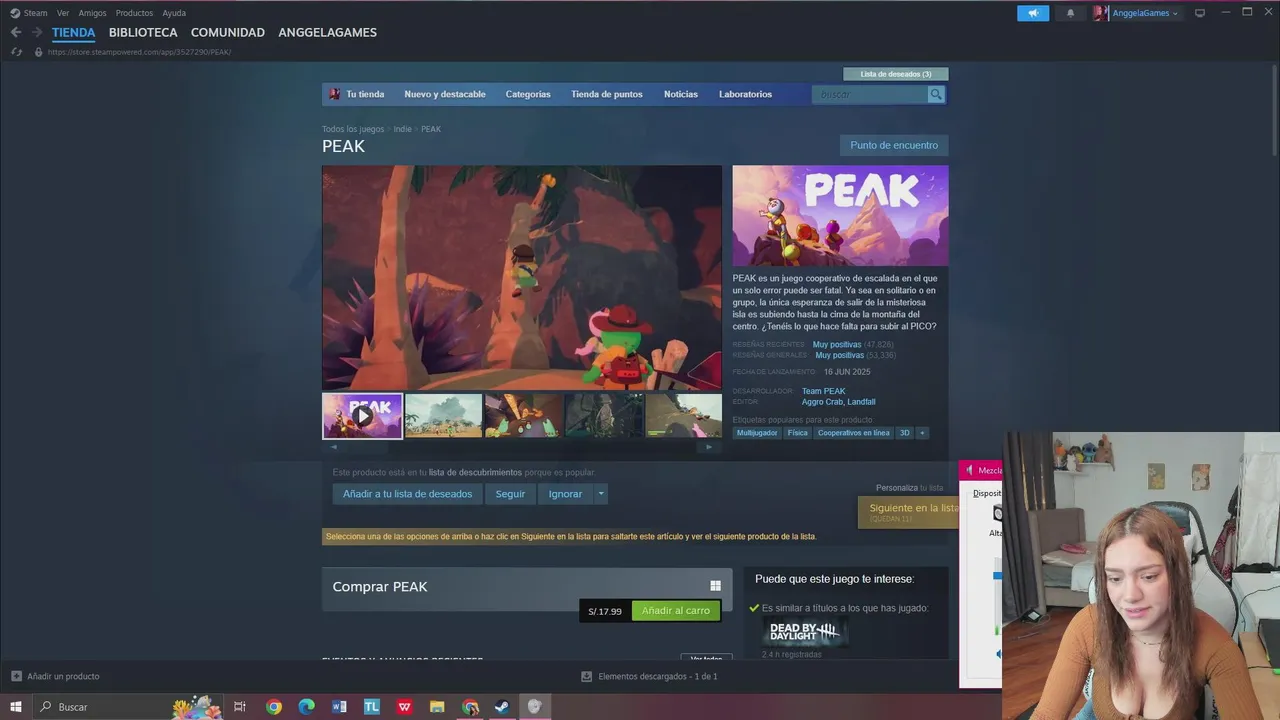This screenshot has height=720, width=1280.
Task: Select the Multijugador tag
Action: (x=757, y=433)
